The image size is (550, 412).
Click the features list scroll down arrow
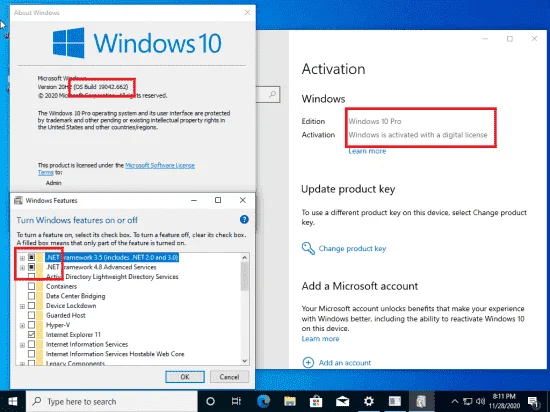[244, 361]
